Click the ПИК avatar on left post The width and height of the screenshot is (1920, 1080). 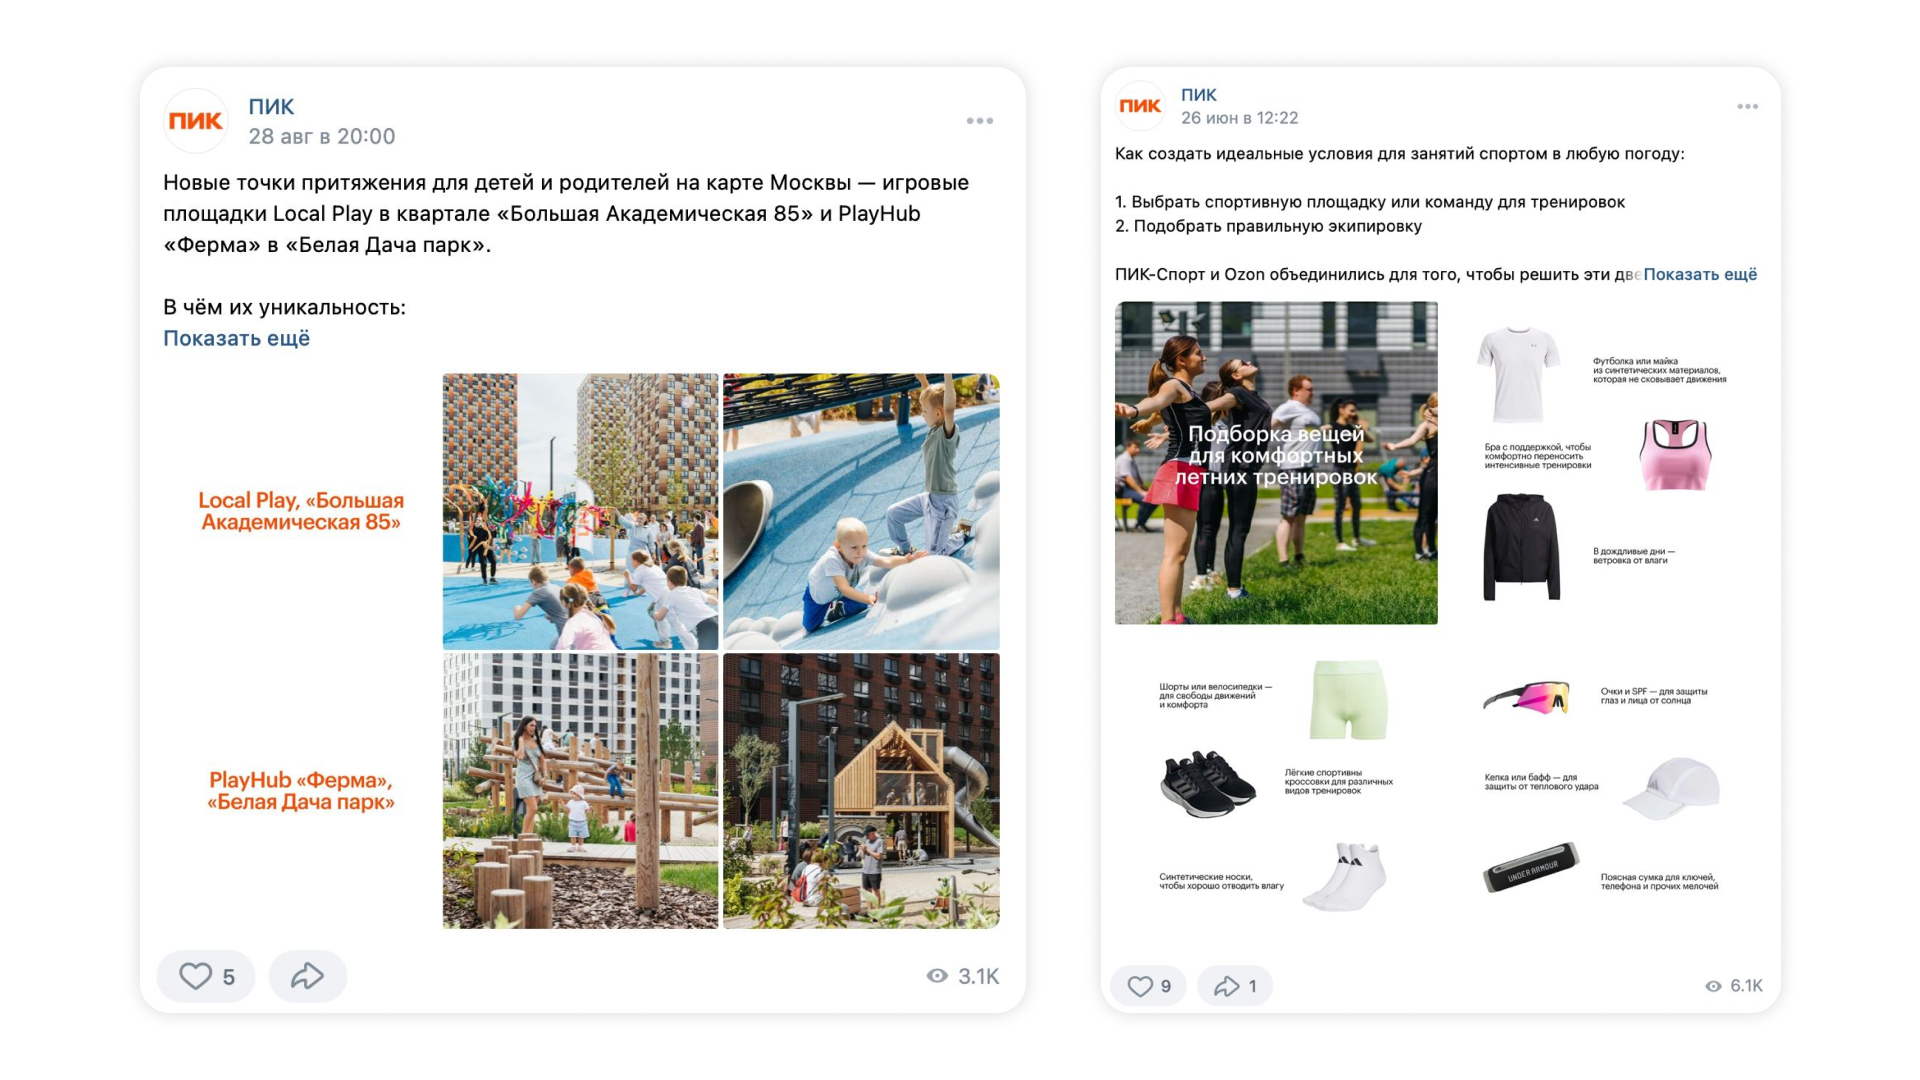point(196,121)
